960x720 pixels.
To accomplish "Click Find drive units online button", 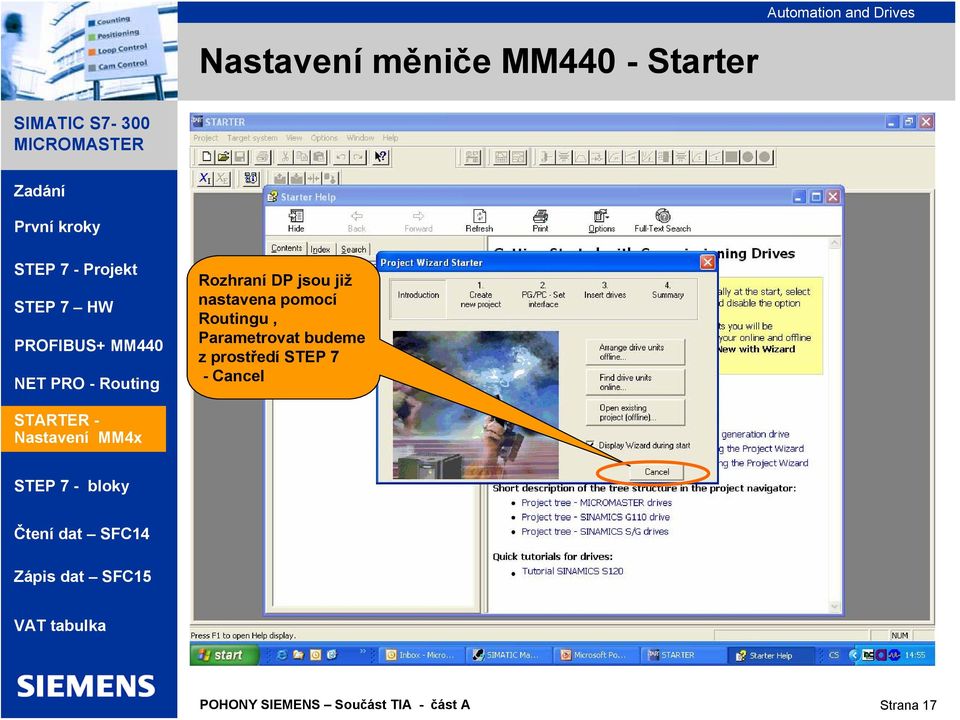I will (635, 382).
